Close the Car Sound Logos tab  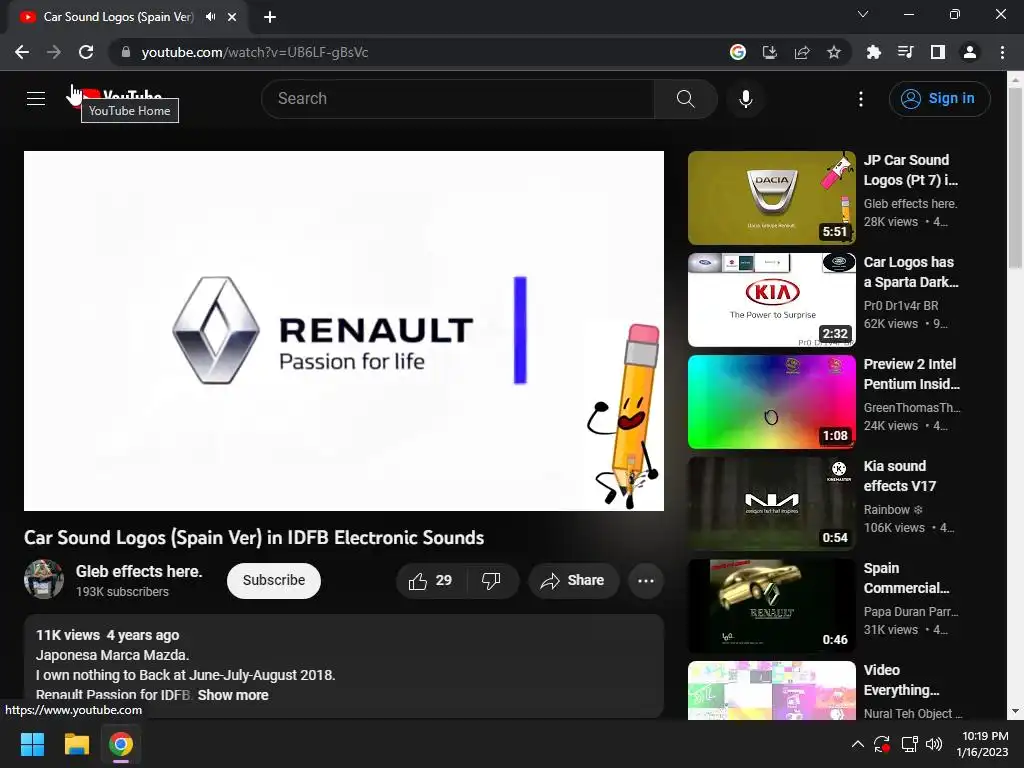[232, 17]
